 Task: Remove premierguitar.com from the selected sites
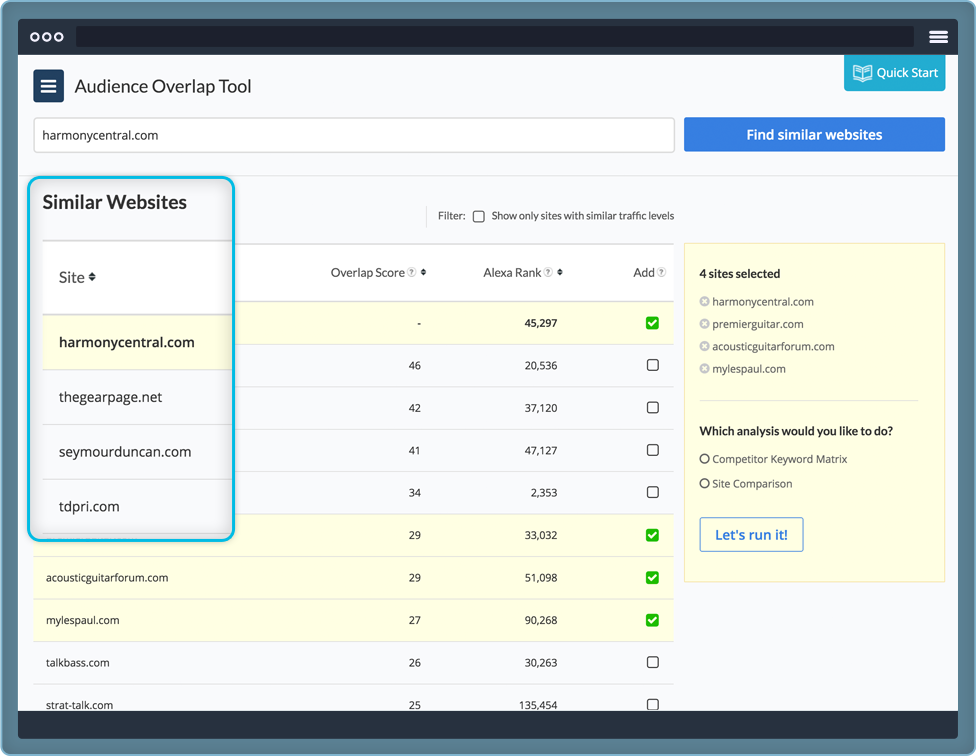705,324
